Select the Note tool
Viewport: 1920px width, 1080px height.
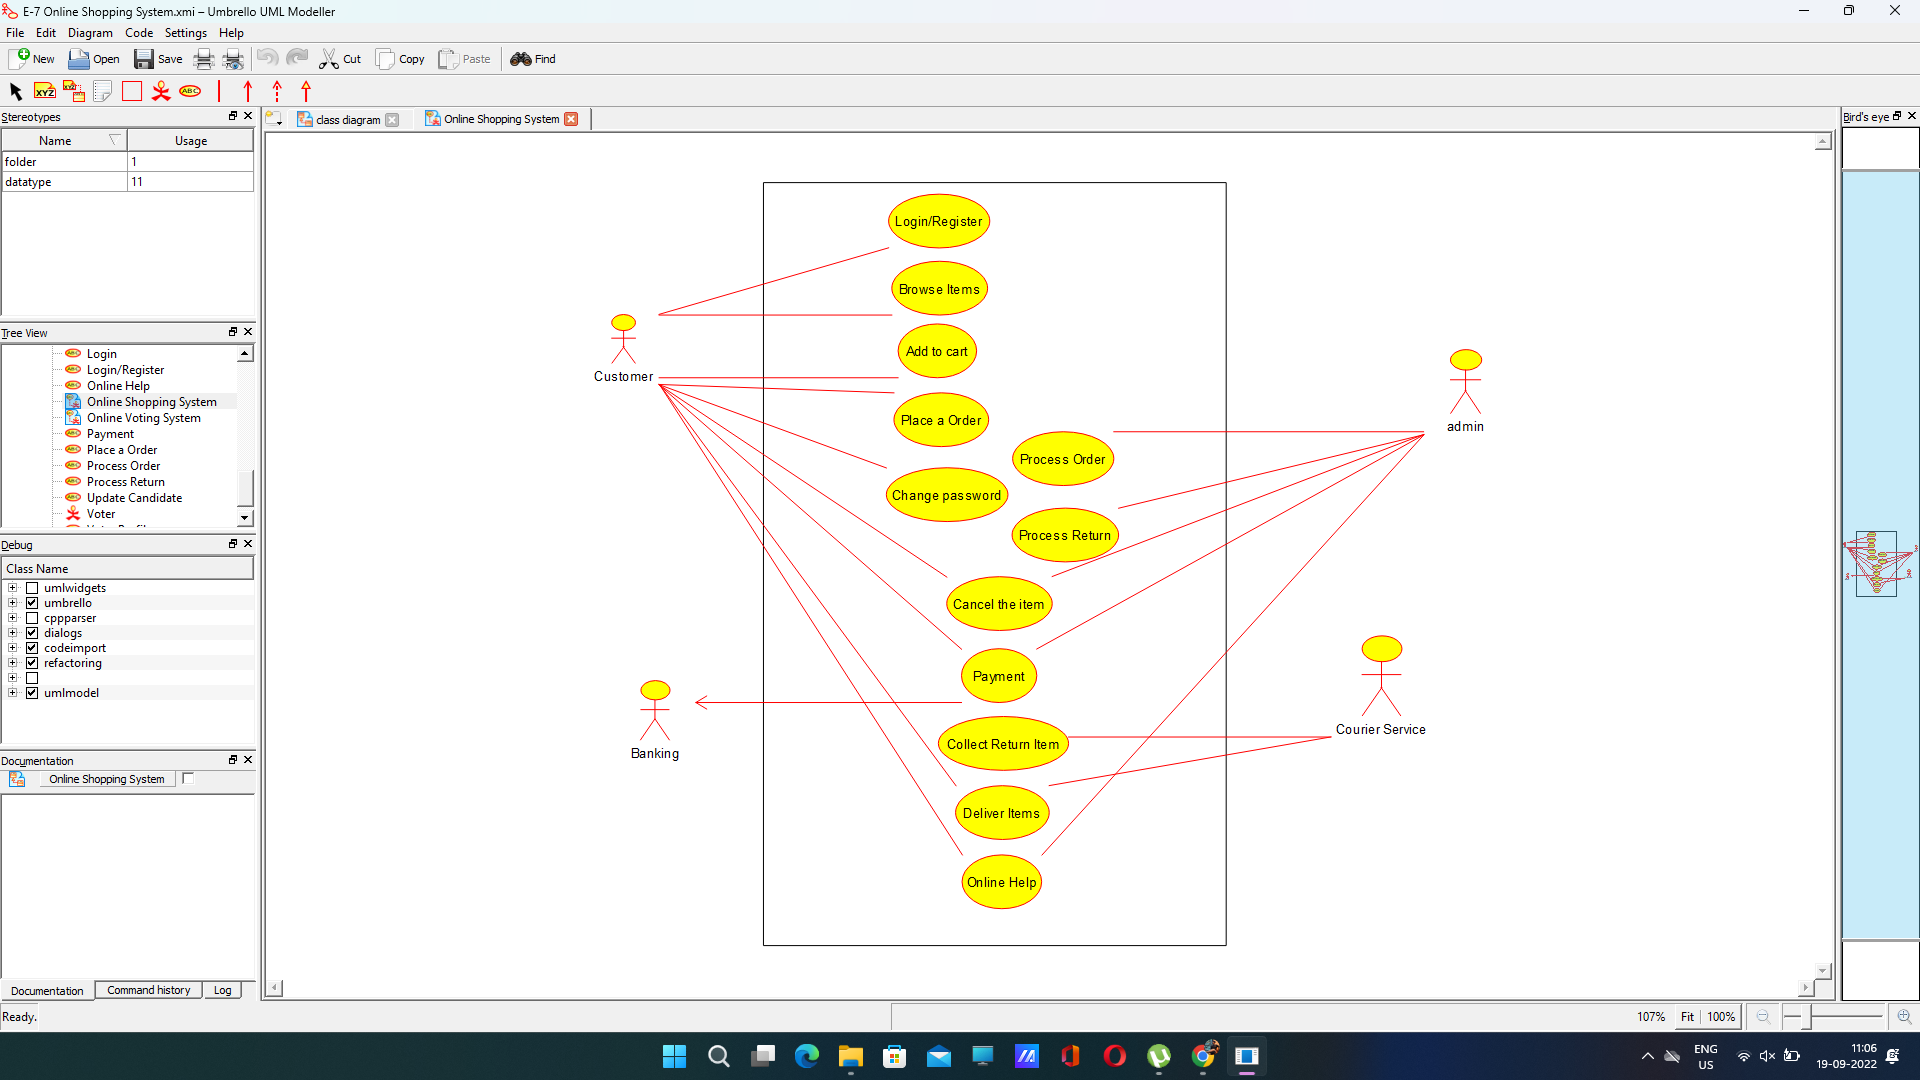(102, 91)
